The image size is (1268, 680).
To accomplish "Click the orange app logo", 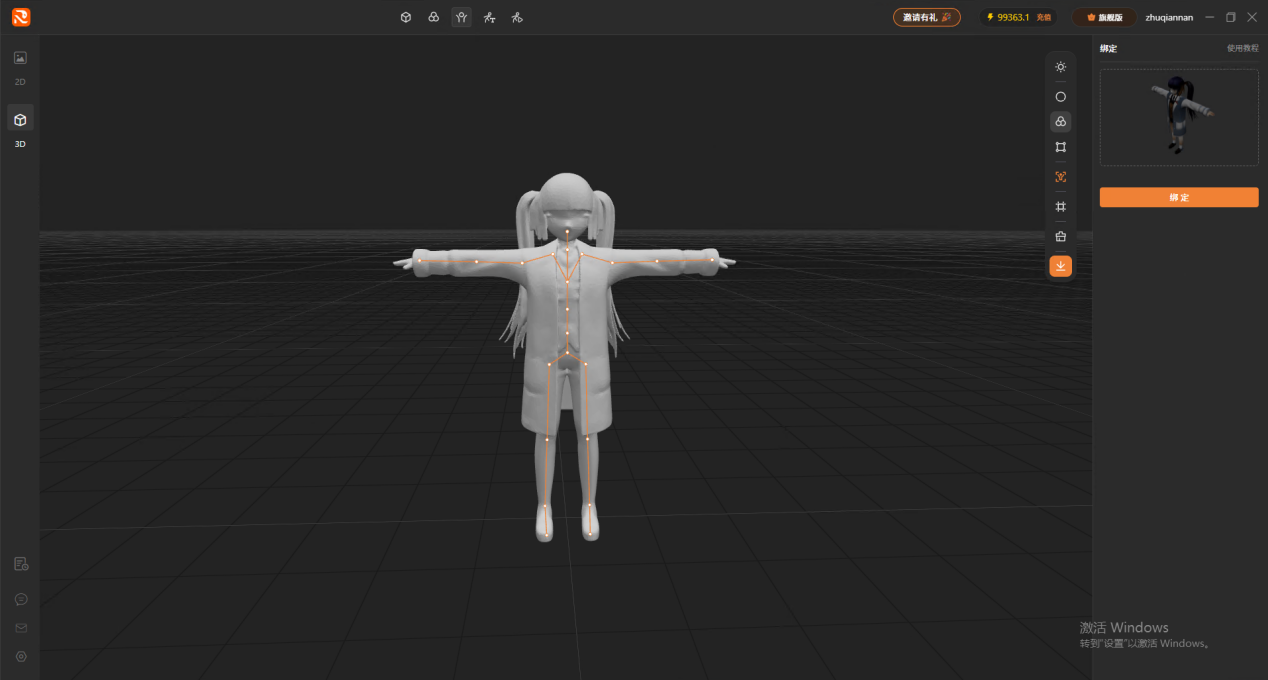I will (x=21, y=17).
